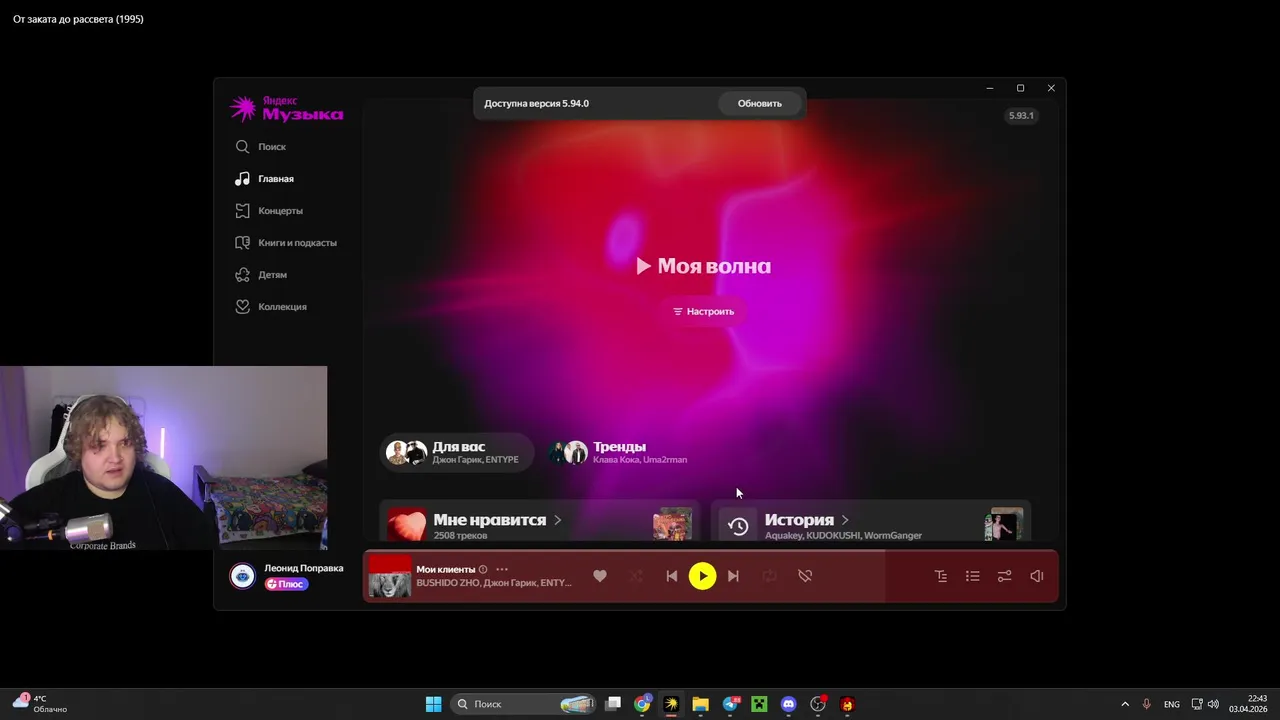Click the network tray icon
This screenshot has height=720, width=1280.
pos(1196,704)
